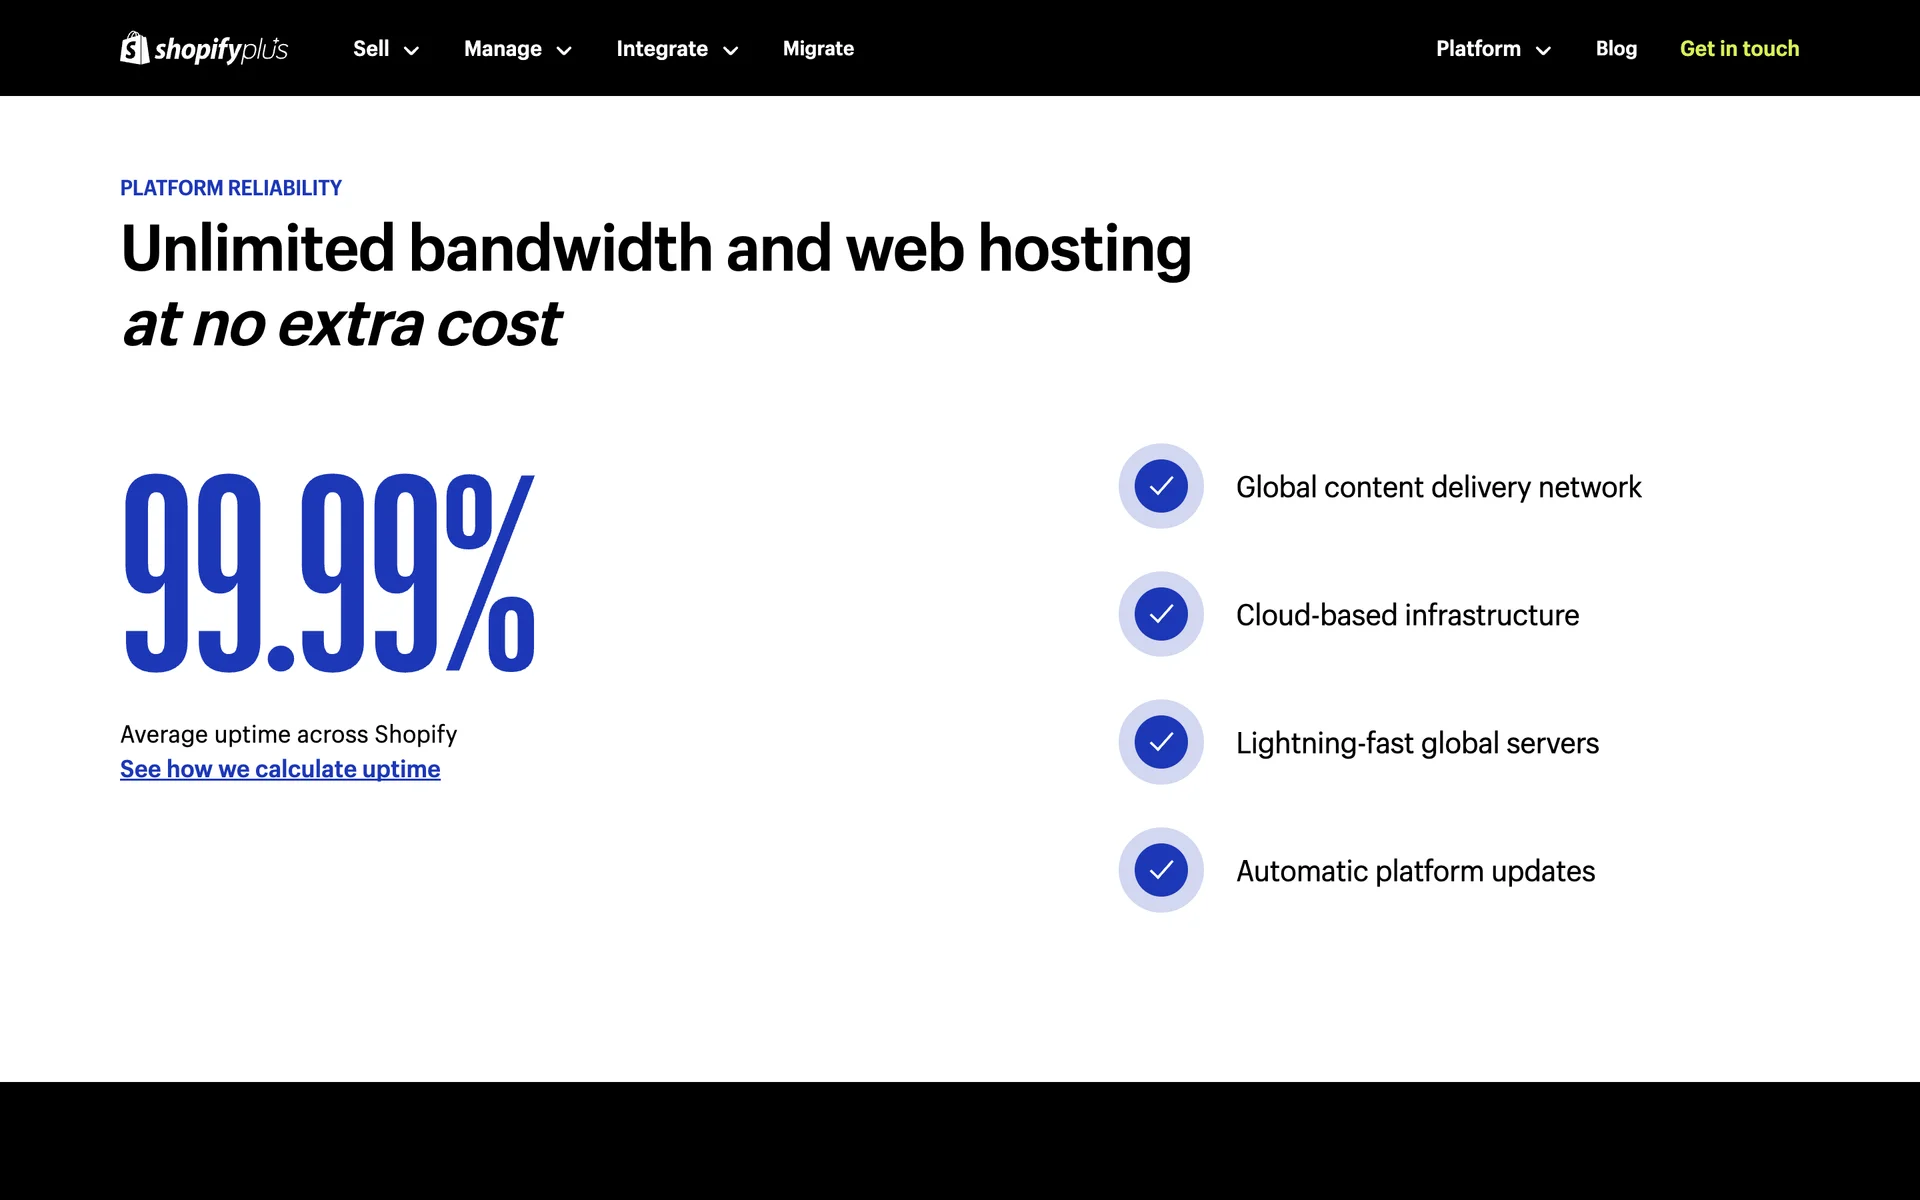The image size is (1920, 1200).
Task: Open the Blog nav item
Action: pos(1616,49)
